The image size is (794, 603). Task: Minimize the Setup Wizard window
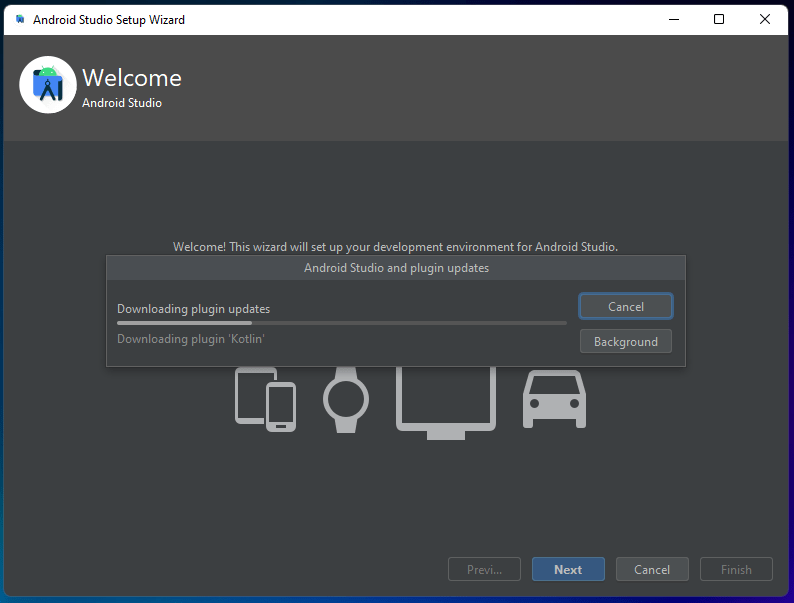tap(673, 19)
